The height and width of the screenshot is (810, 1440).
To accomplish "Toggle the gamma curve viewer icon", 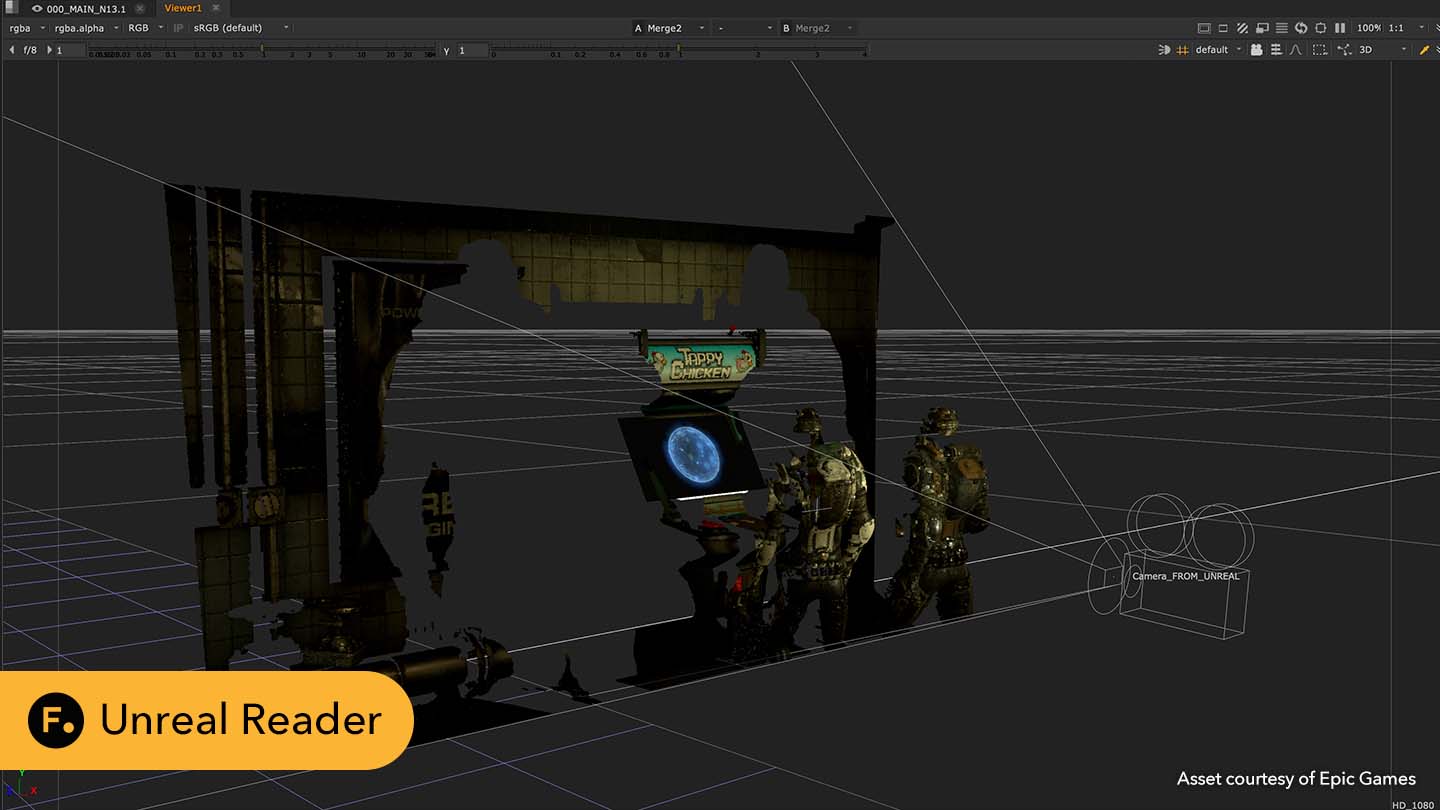I will (x=1297, y=49).
